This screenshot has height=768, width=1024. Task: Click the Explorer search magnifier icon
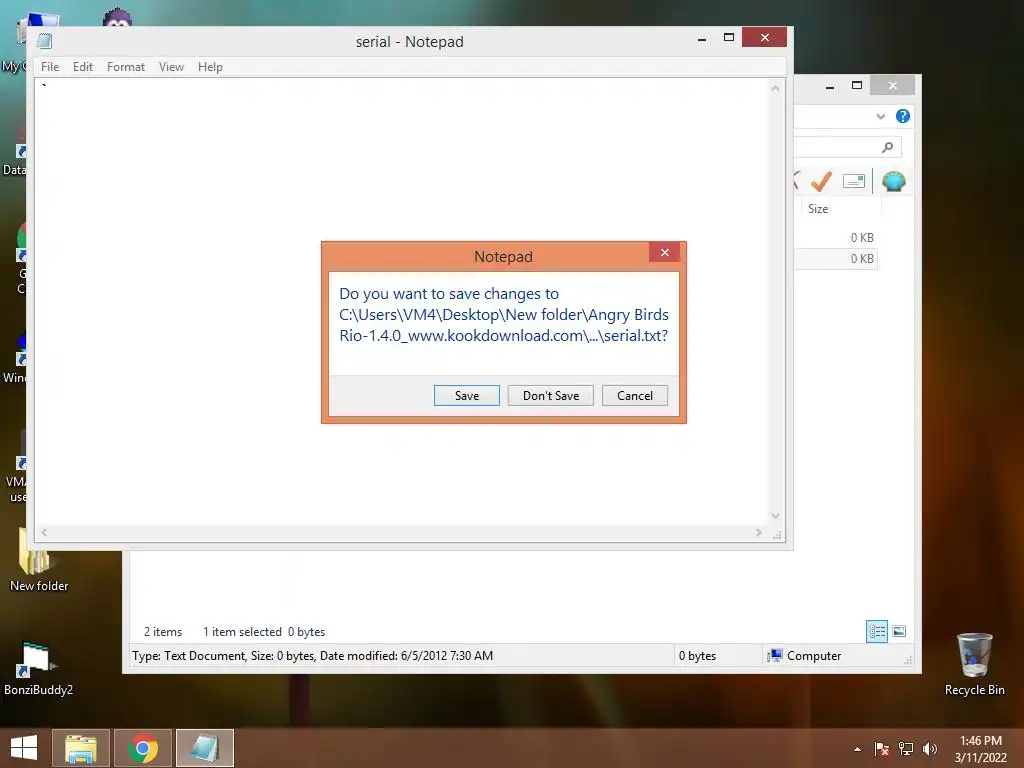[x=887, y=148]
